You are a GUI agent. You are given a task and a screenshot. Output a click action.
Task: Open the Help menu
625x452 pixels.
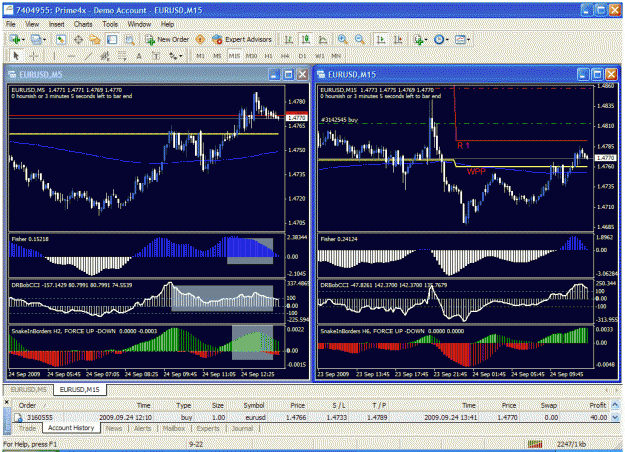tap(167, 24)
